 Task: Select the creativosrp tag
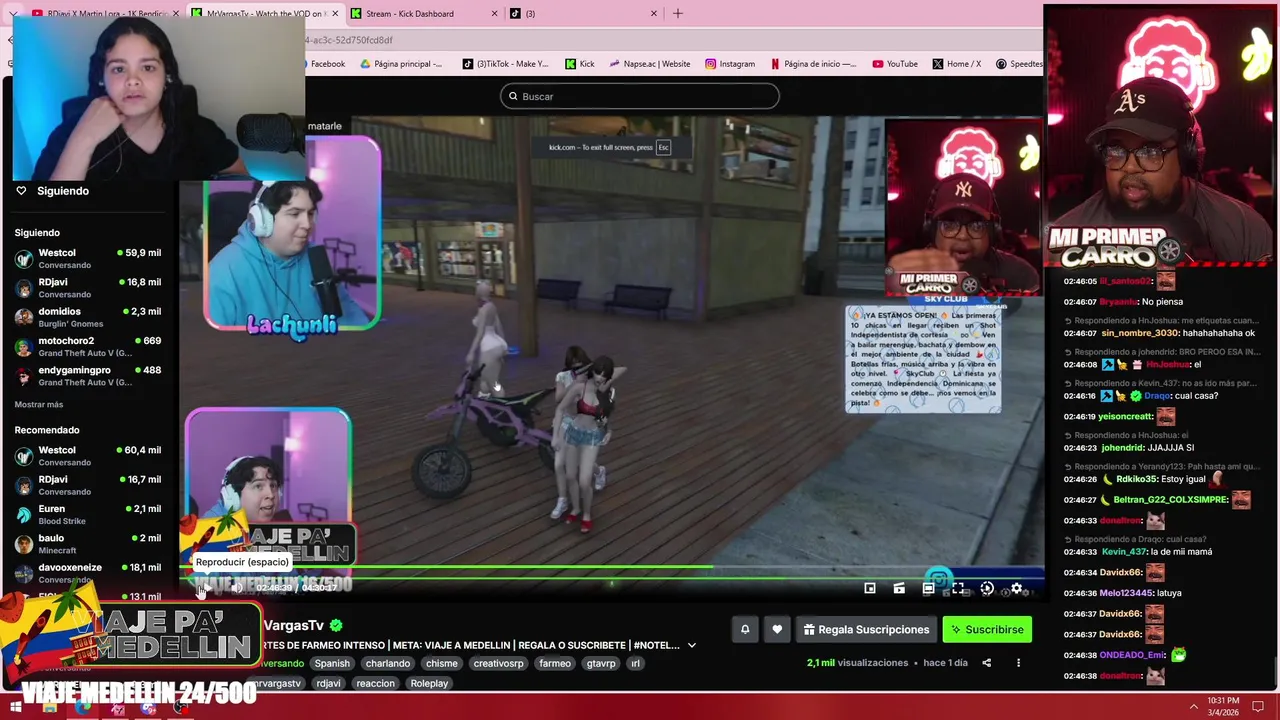pos(498,663)
